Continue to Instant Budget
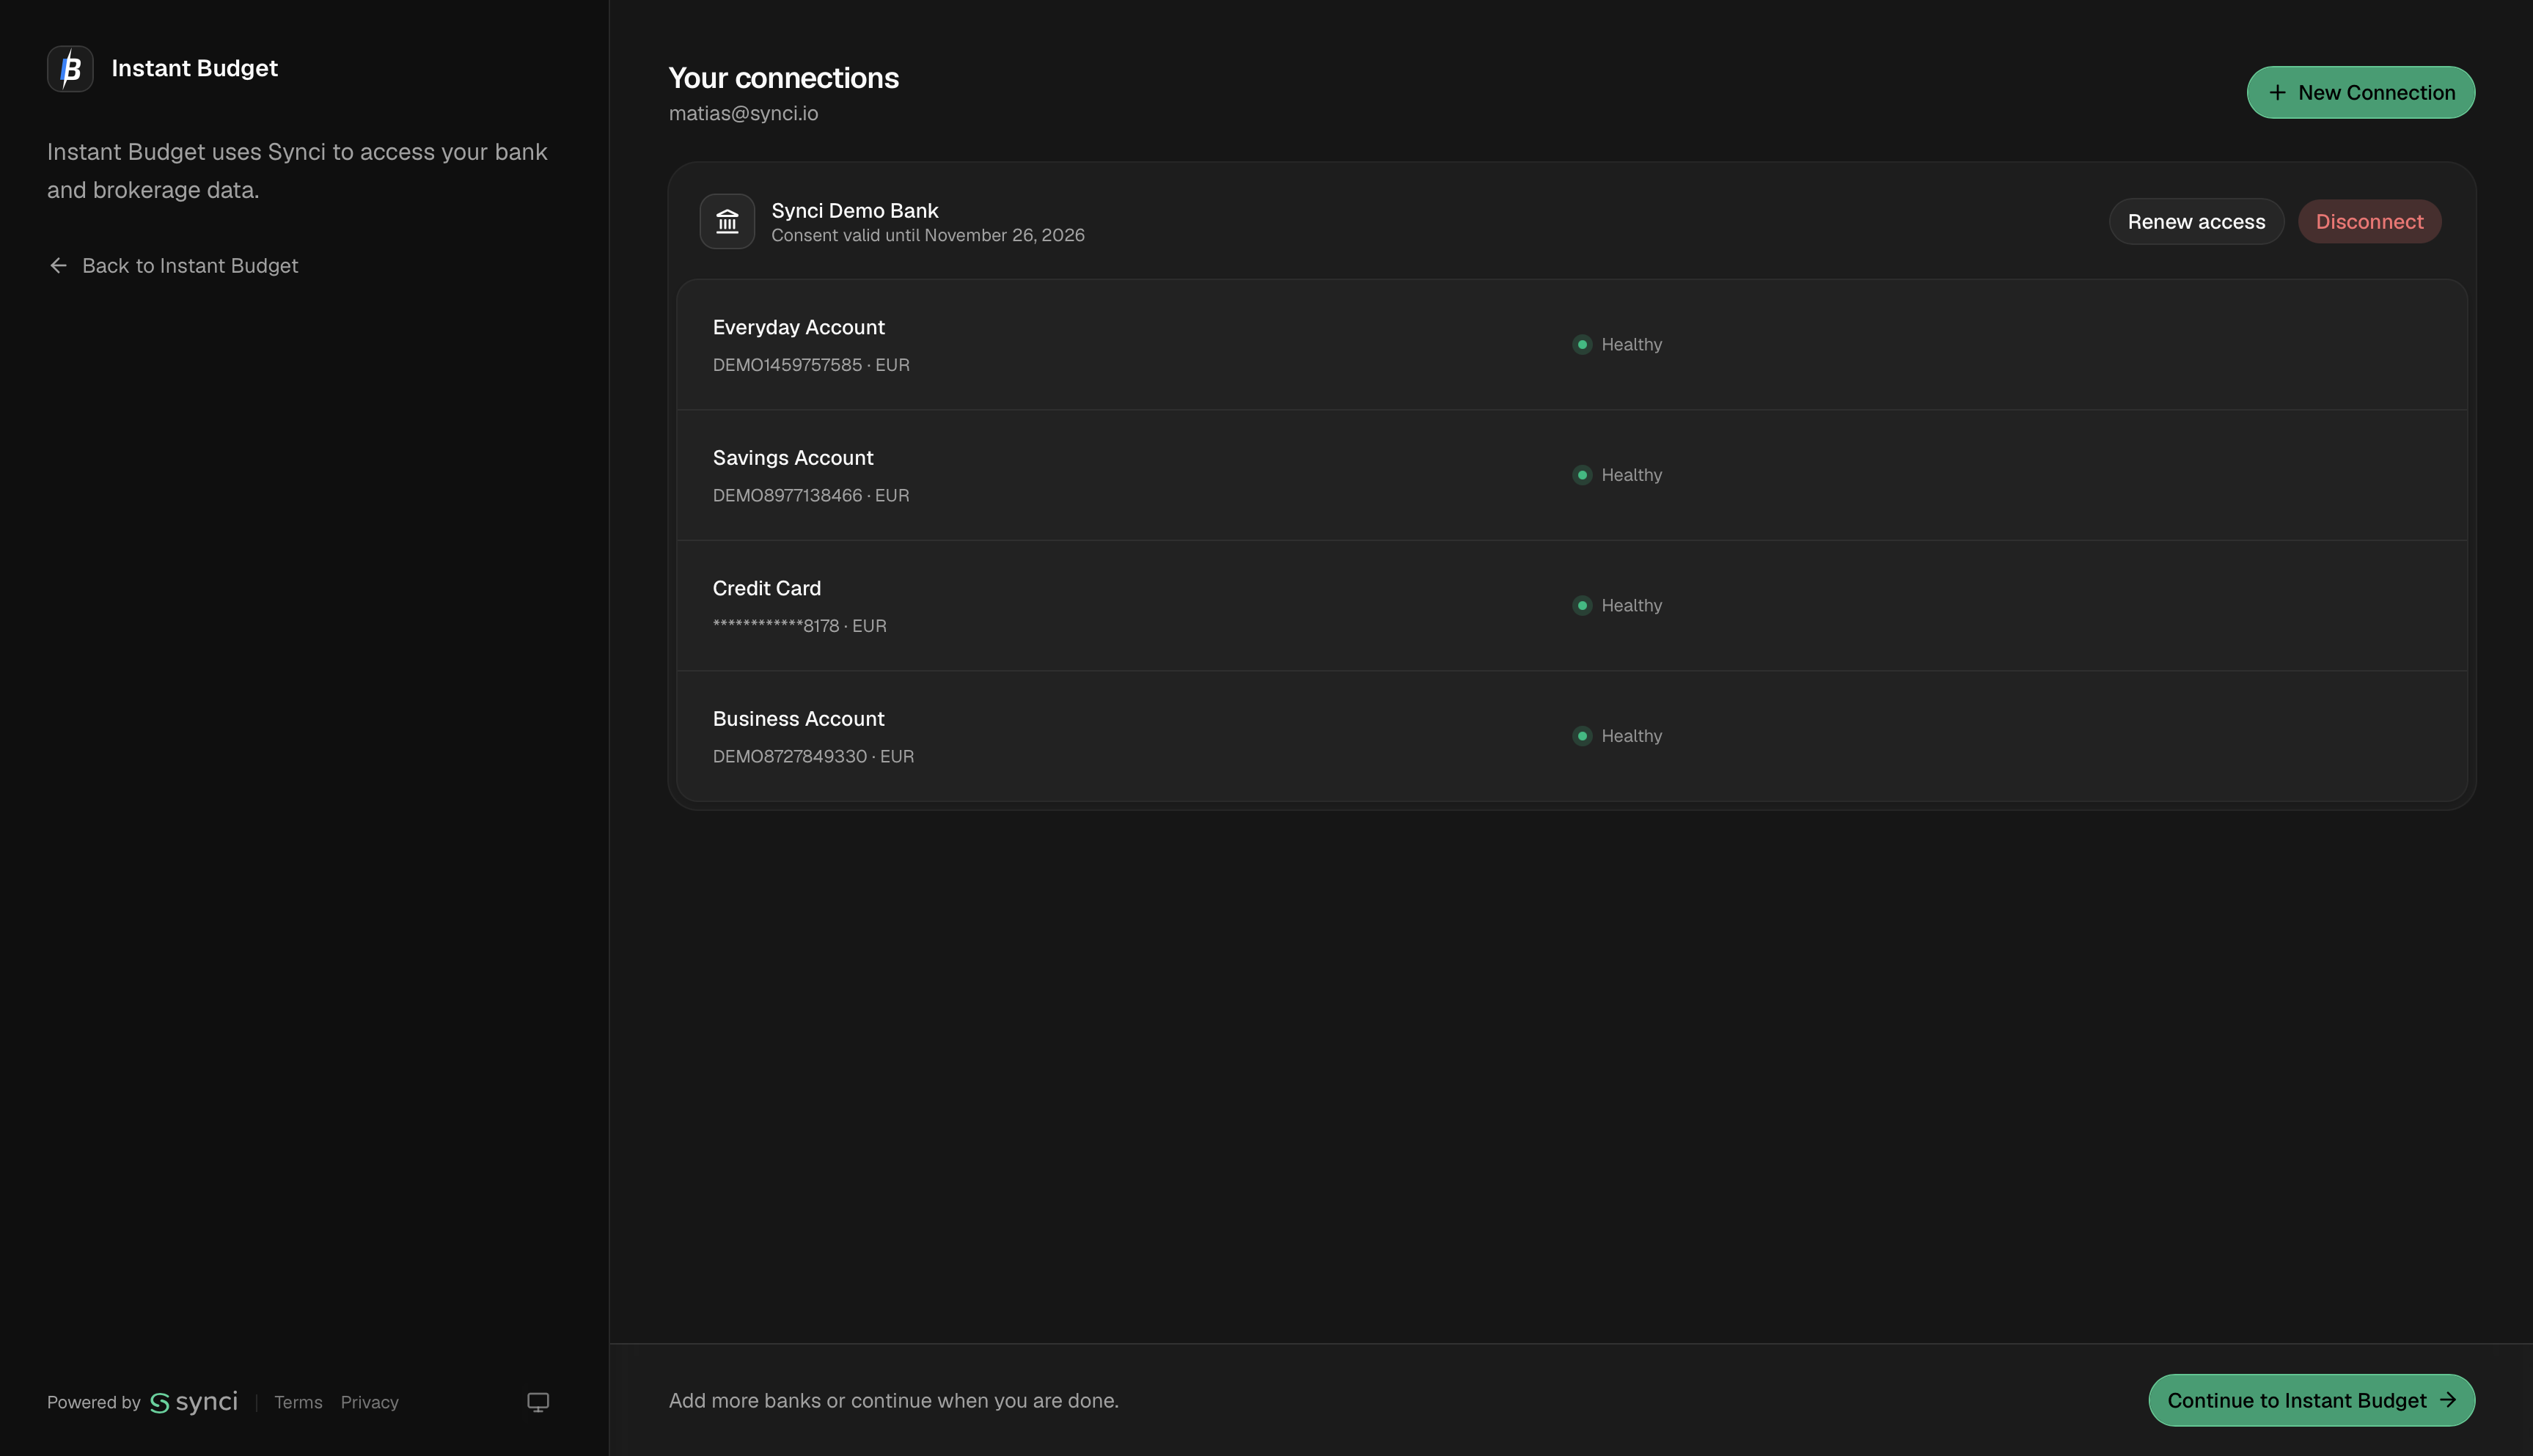The width and height of the screenshot is (2533, 1456). click(x=2311, y=1400)
